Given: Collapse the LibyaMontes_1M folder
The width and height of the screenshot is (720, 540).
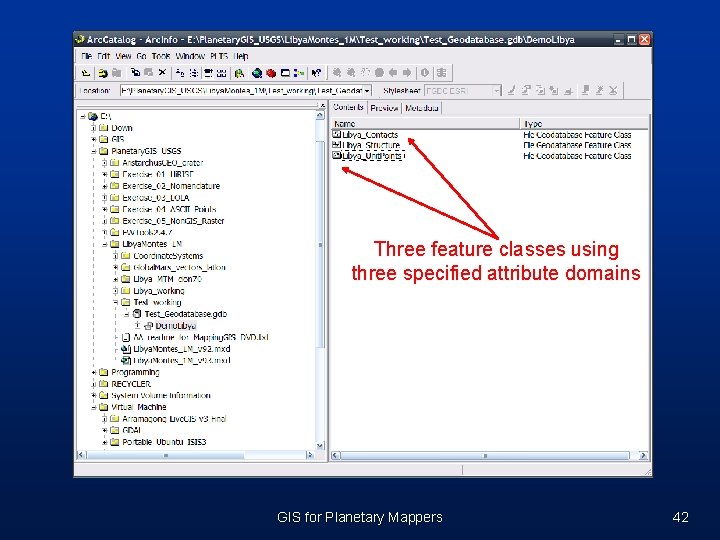Looking at the screenshot, I should coord(105,244).
